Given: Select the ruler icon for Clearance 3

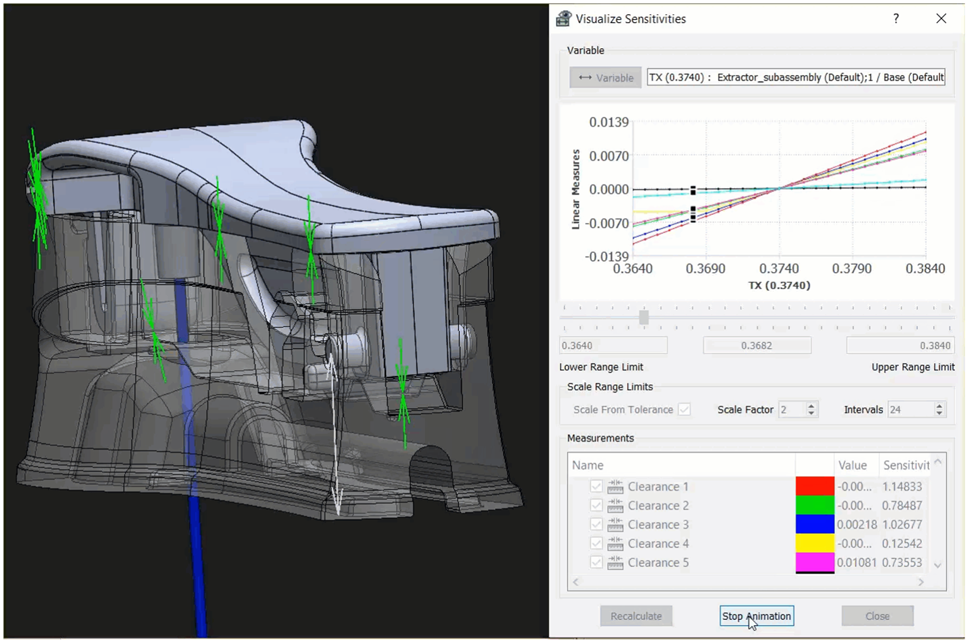Looking at the screenshot, I should (x=614, y=524).
